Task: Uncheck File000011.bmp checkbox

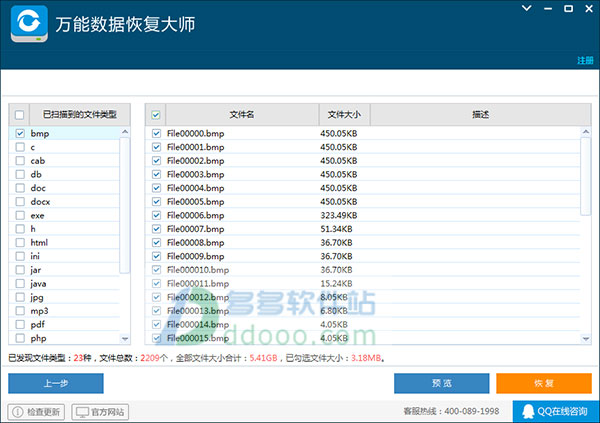Action: pyautogui.click(x=156, y=283)
